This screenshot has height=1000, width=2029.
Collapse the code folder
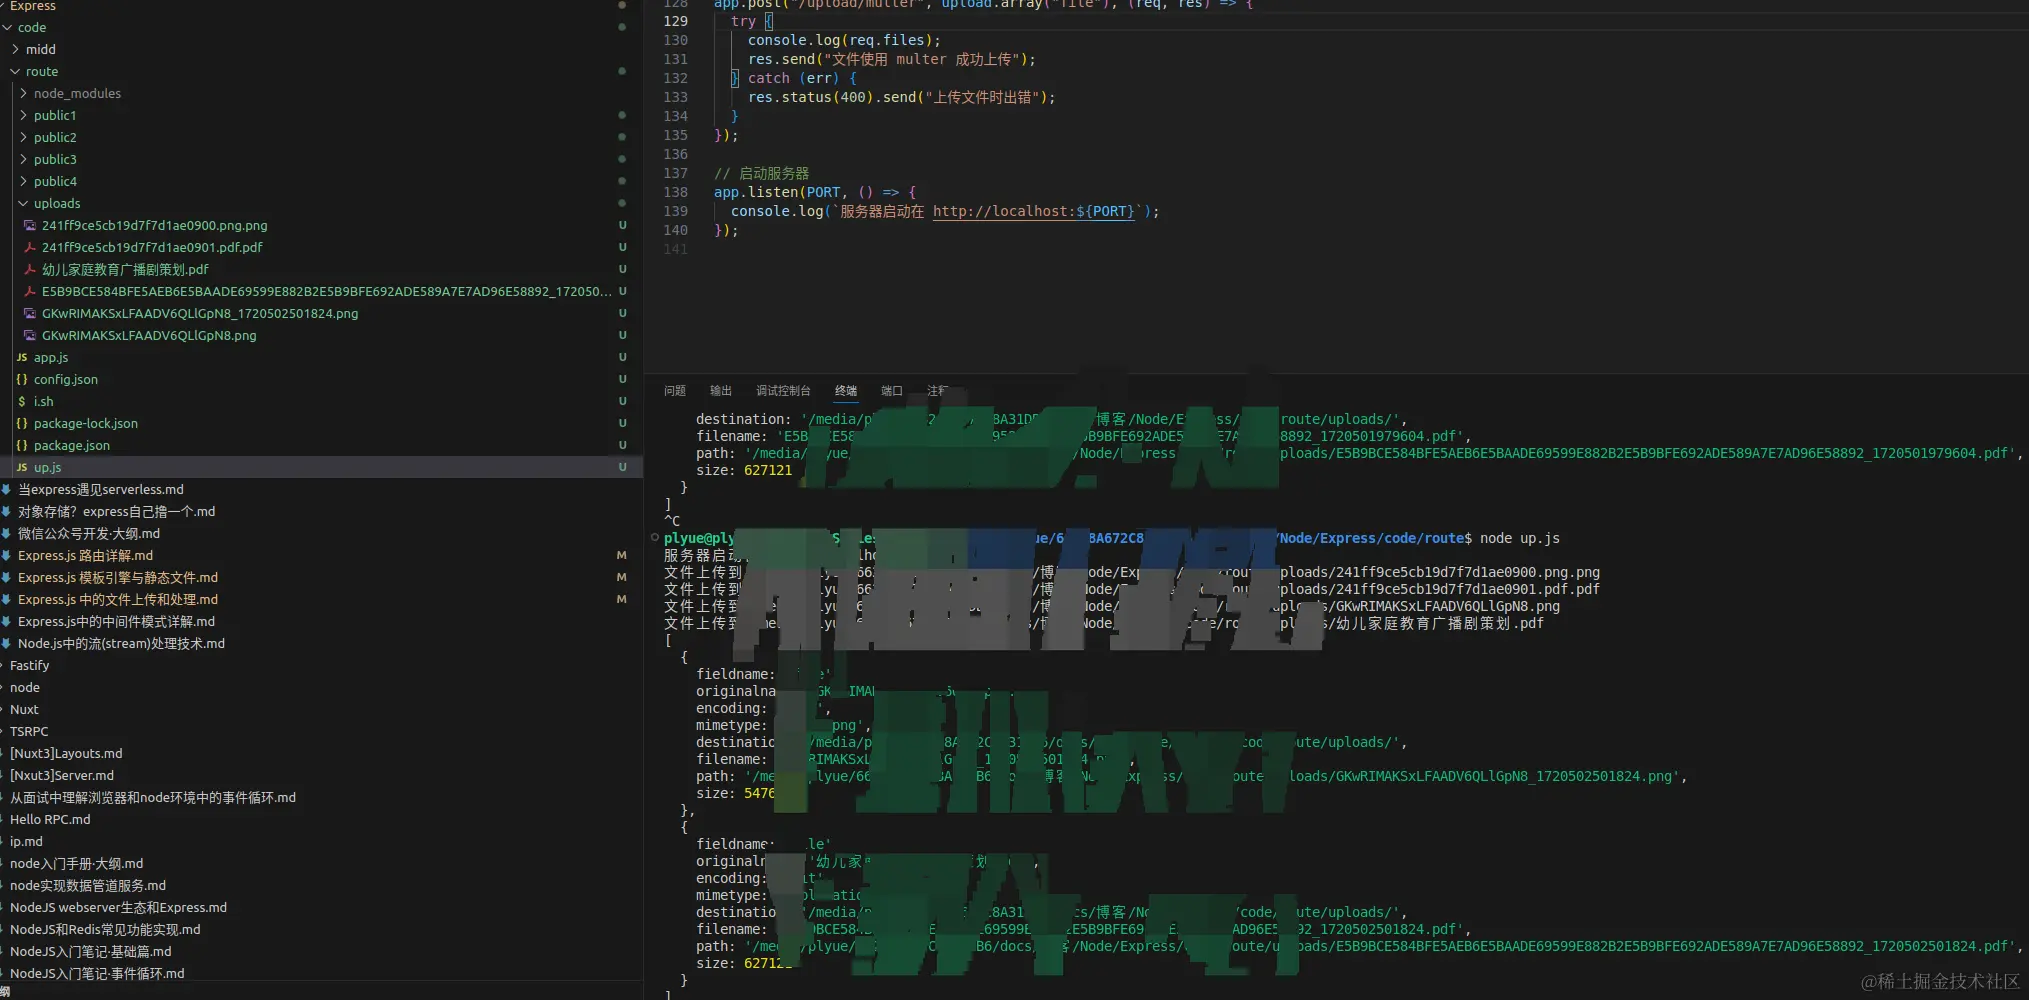pyautogui.click(x=7, y=28)
